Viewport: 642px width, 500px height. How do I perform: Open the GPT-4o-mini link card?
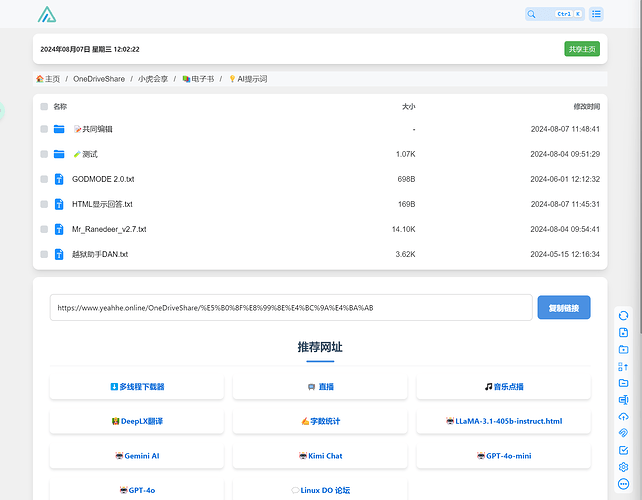(504, 456)
